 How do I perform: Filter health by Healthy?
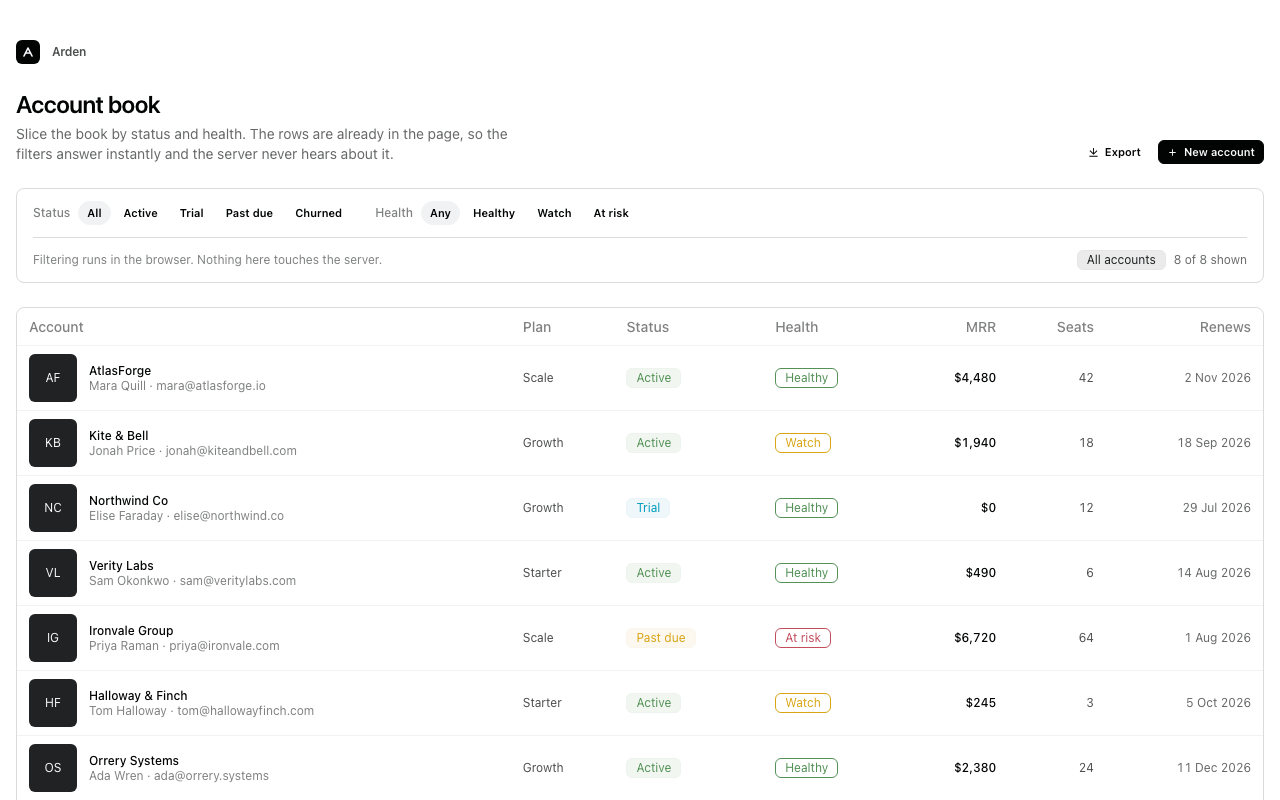494,213
